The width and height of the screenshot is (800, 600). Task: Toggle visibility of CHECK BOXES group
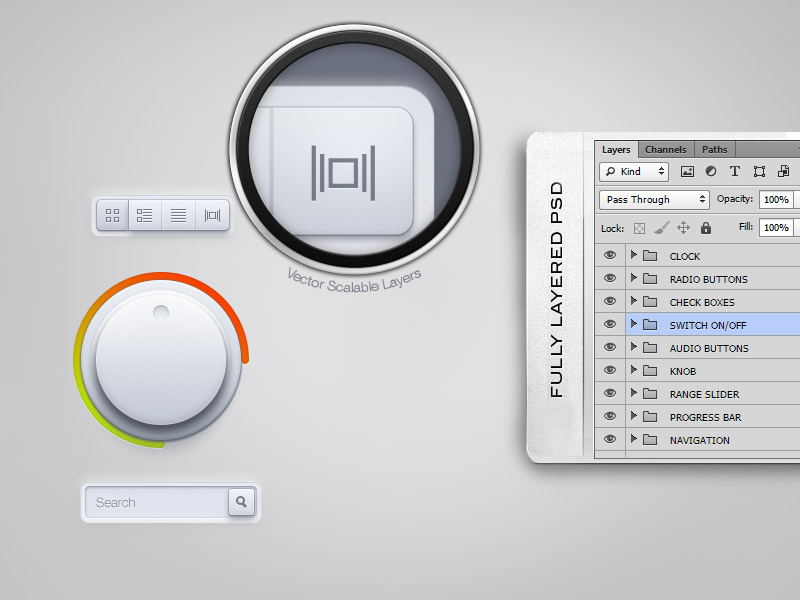click(x=610, y=301)
